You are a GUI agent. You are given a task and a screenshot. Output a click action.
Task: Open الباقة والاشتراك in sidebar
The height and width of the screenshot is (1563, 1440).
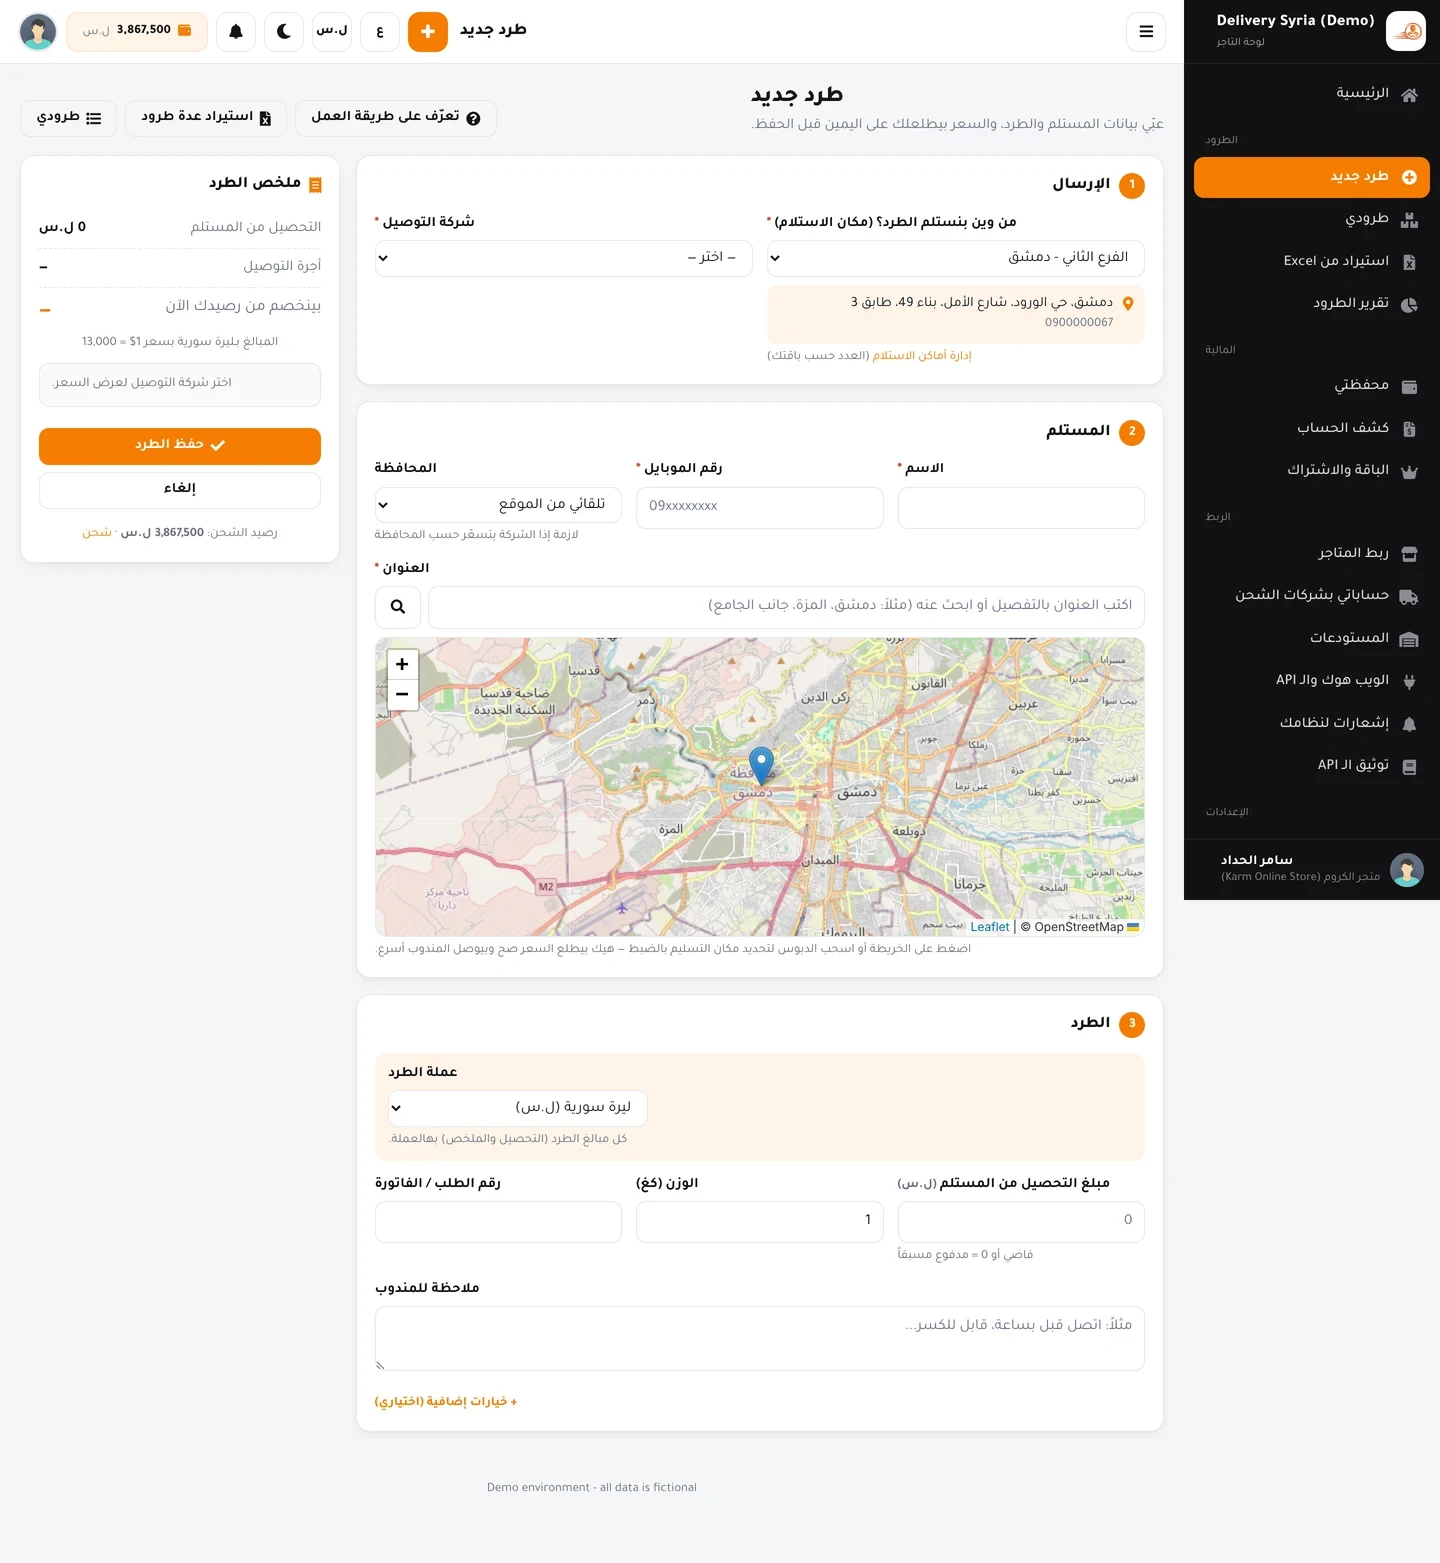pyautogui.click(x=1312, y=471)
